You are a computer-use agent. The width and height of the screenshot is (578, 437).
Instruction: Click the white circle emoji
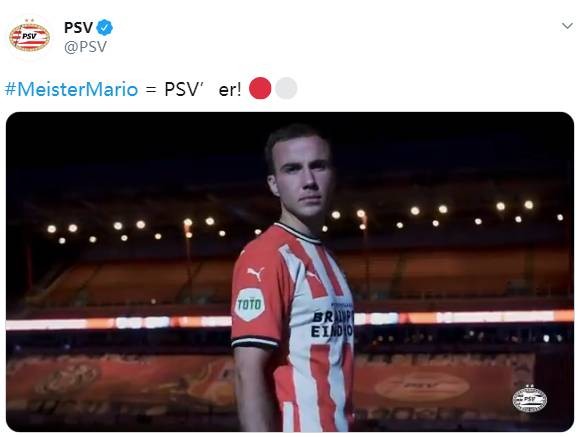tap(286, 88)
